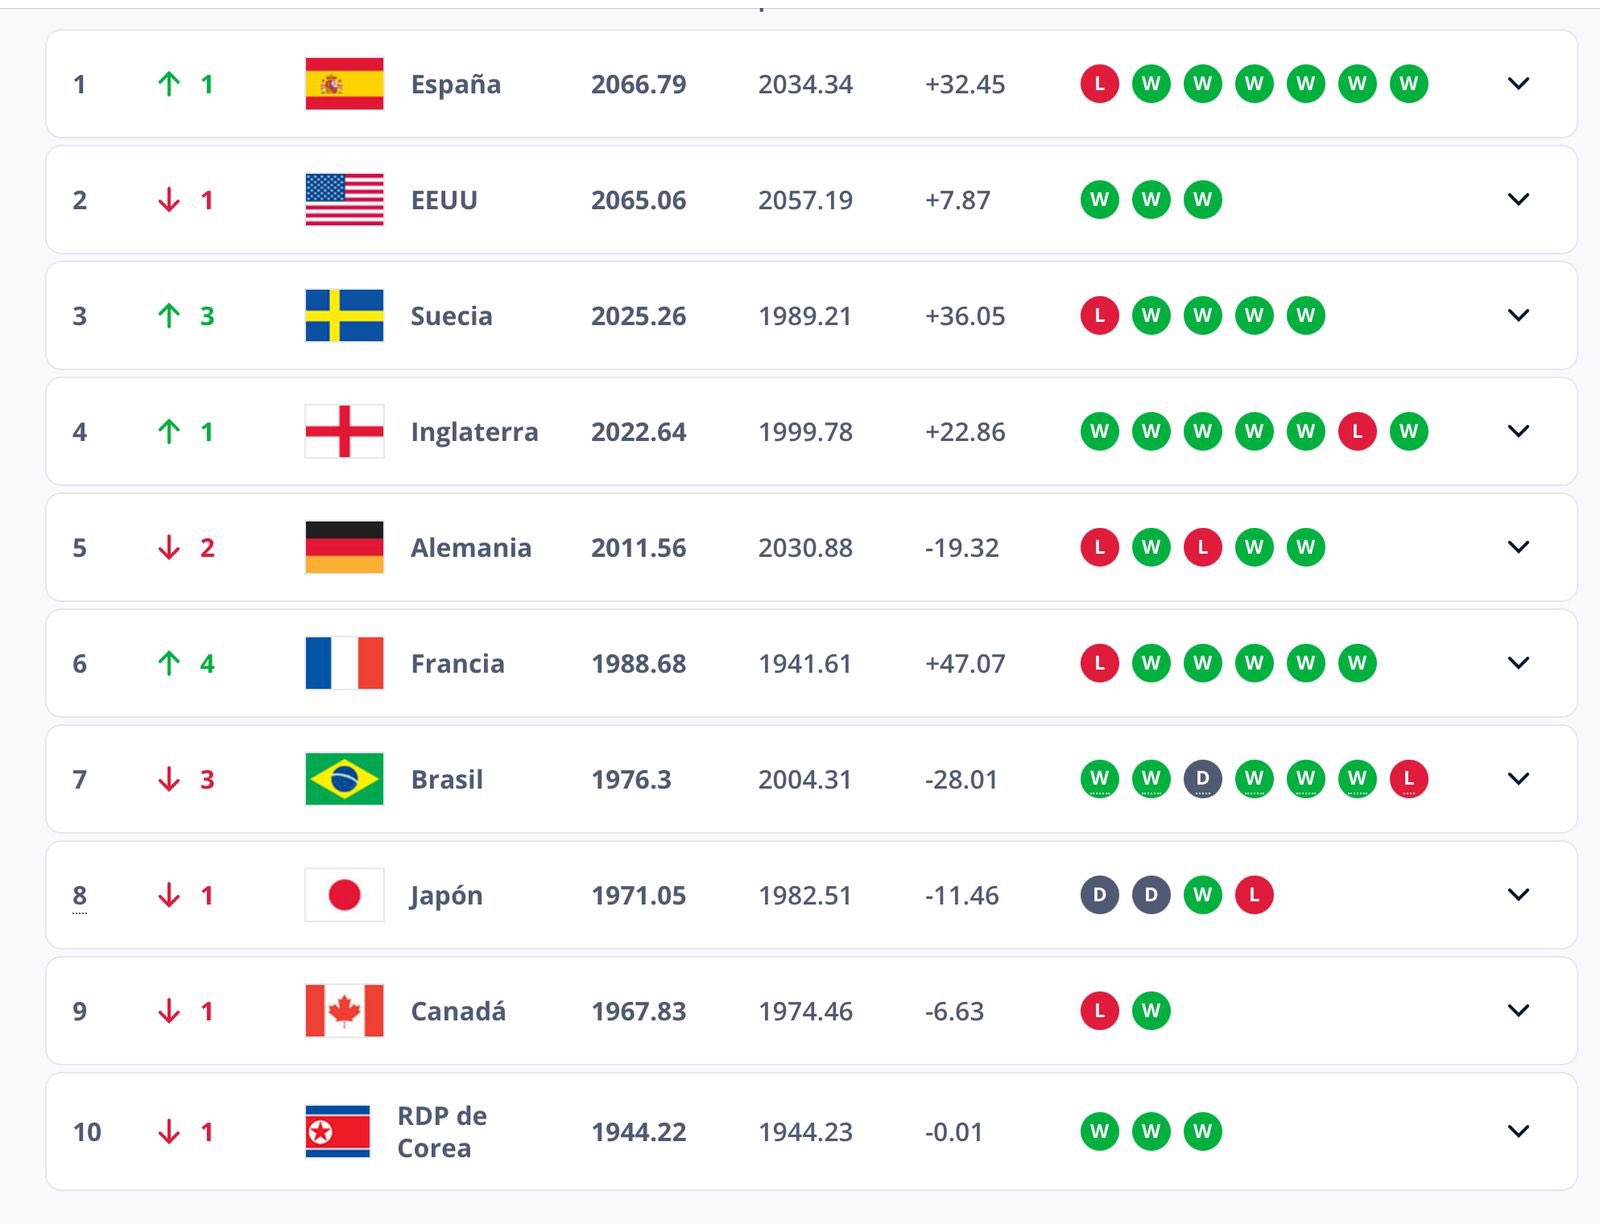Screen dimensions: 1600x1224
Task: Click the Spain flag icon
Action: point(344,84)
